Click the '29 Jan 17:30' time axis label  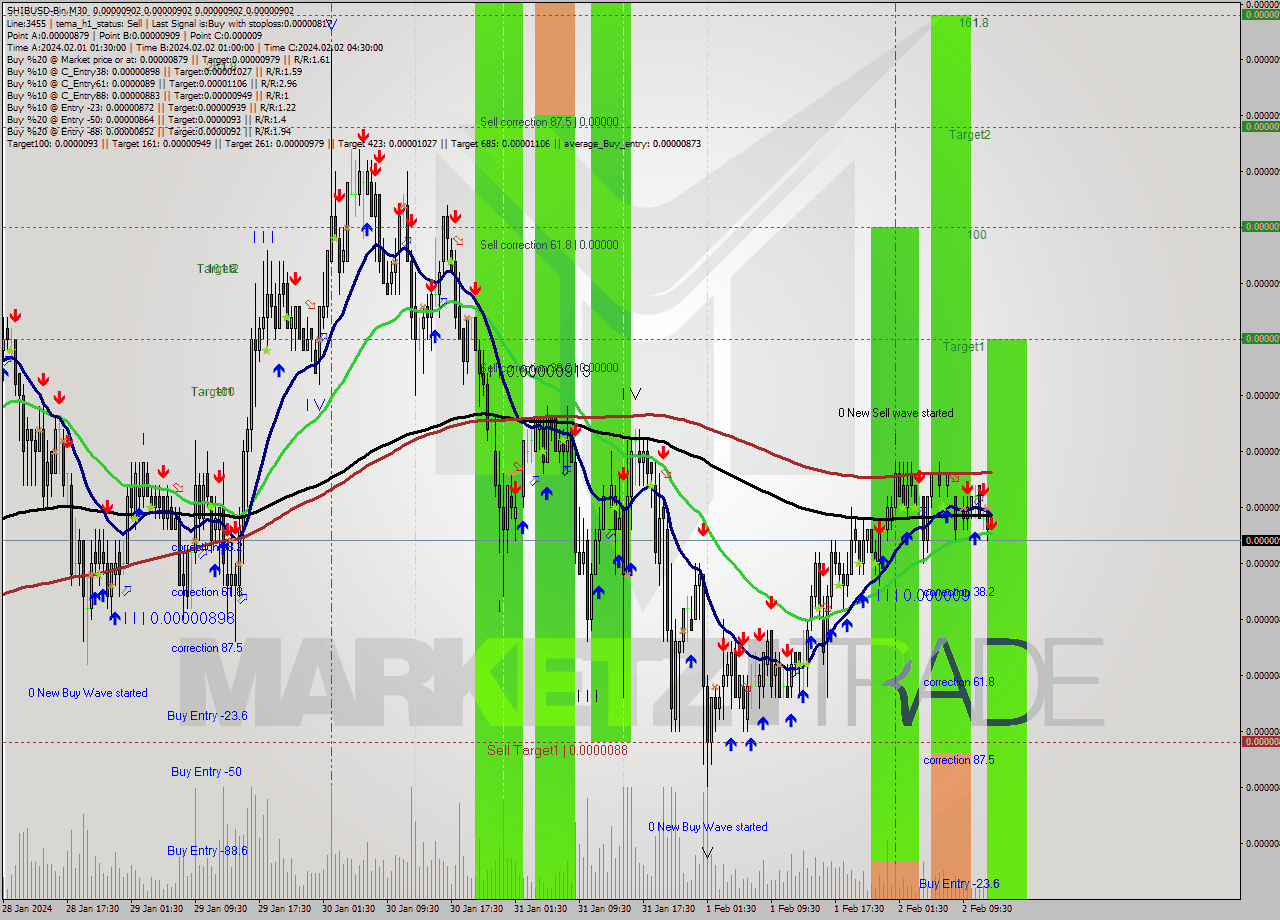(x=285, y=909)
